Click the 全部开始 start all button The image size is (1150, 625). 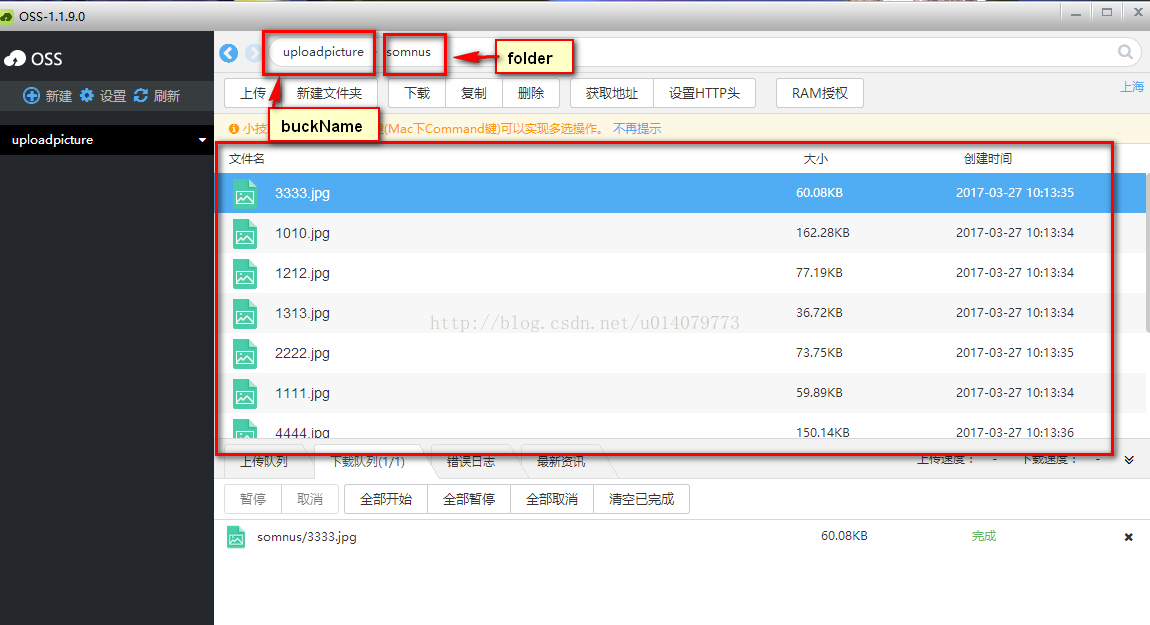tap(386, 500)
